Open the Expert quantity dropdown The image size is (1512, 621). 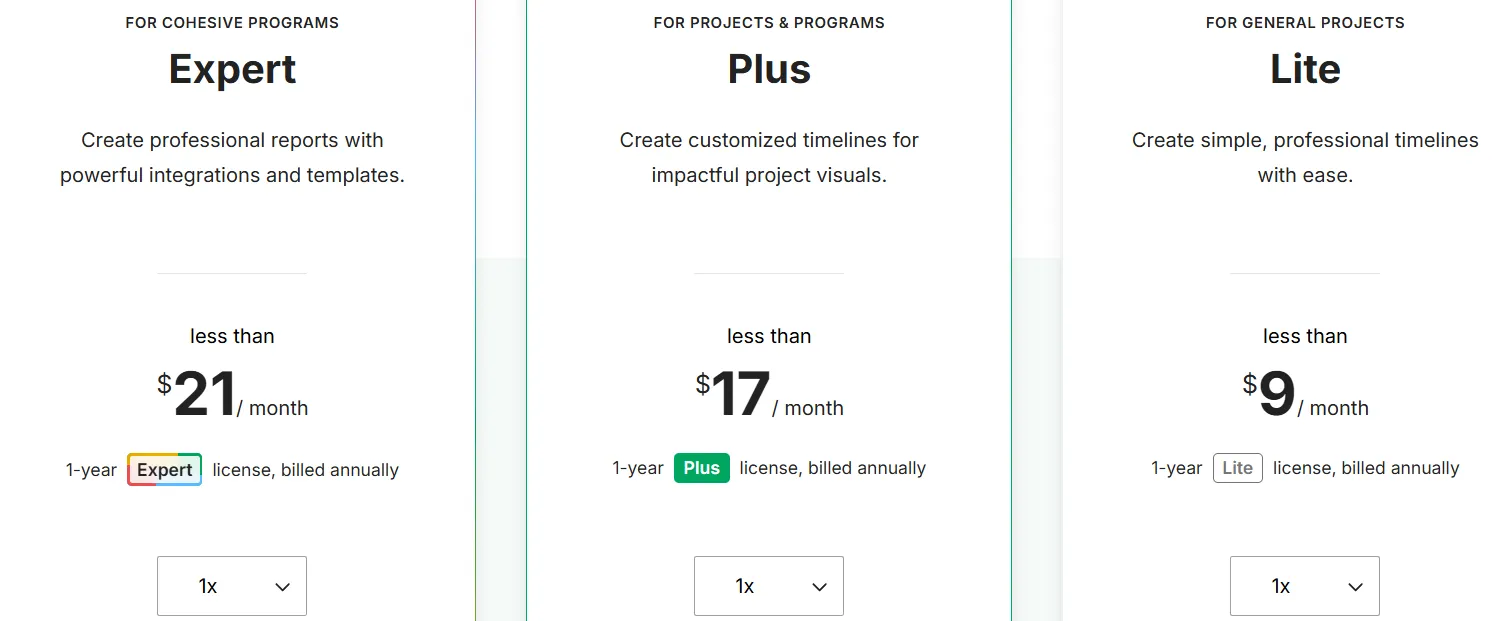pos(232,586)
